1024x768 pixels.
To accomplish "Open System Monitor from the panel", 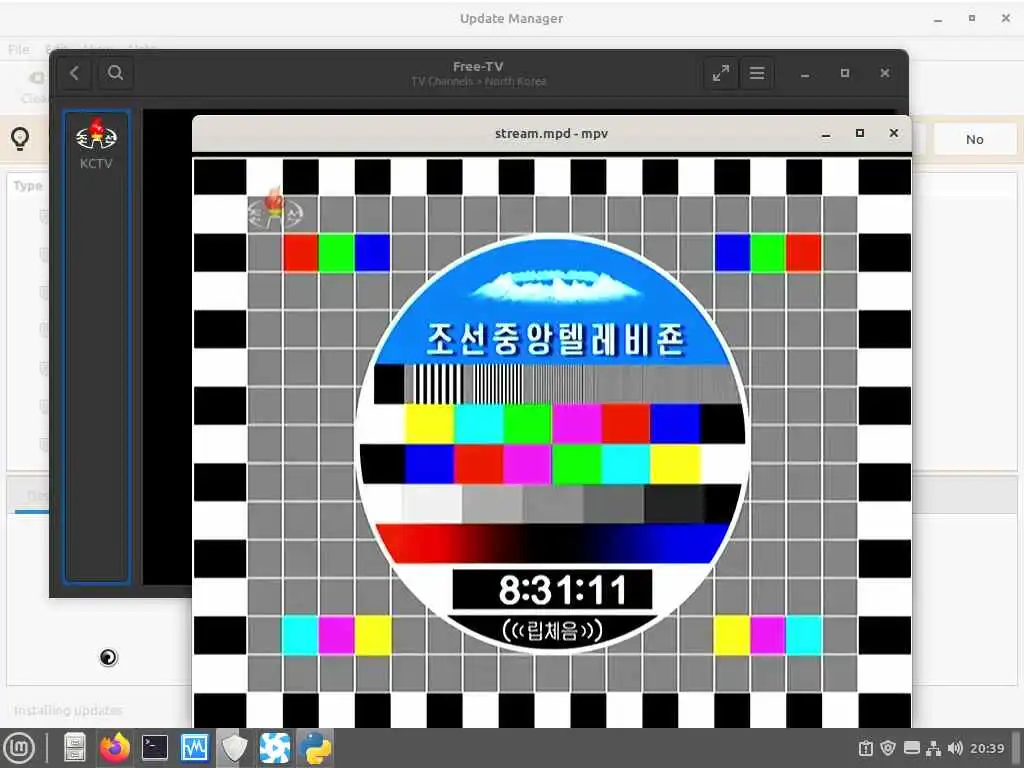I will pos(195,748).
